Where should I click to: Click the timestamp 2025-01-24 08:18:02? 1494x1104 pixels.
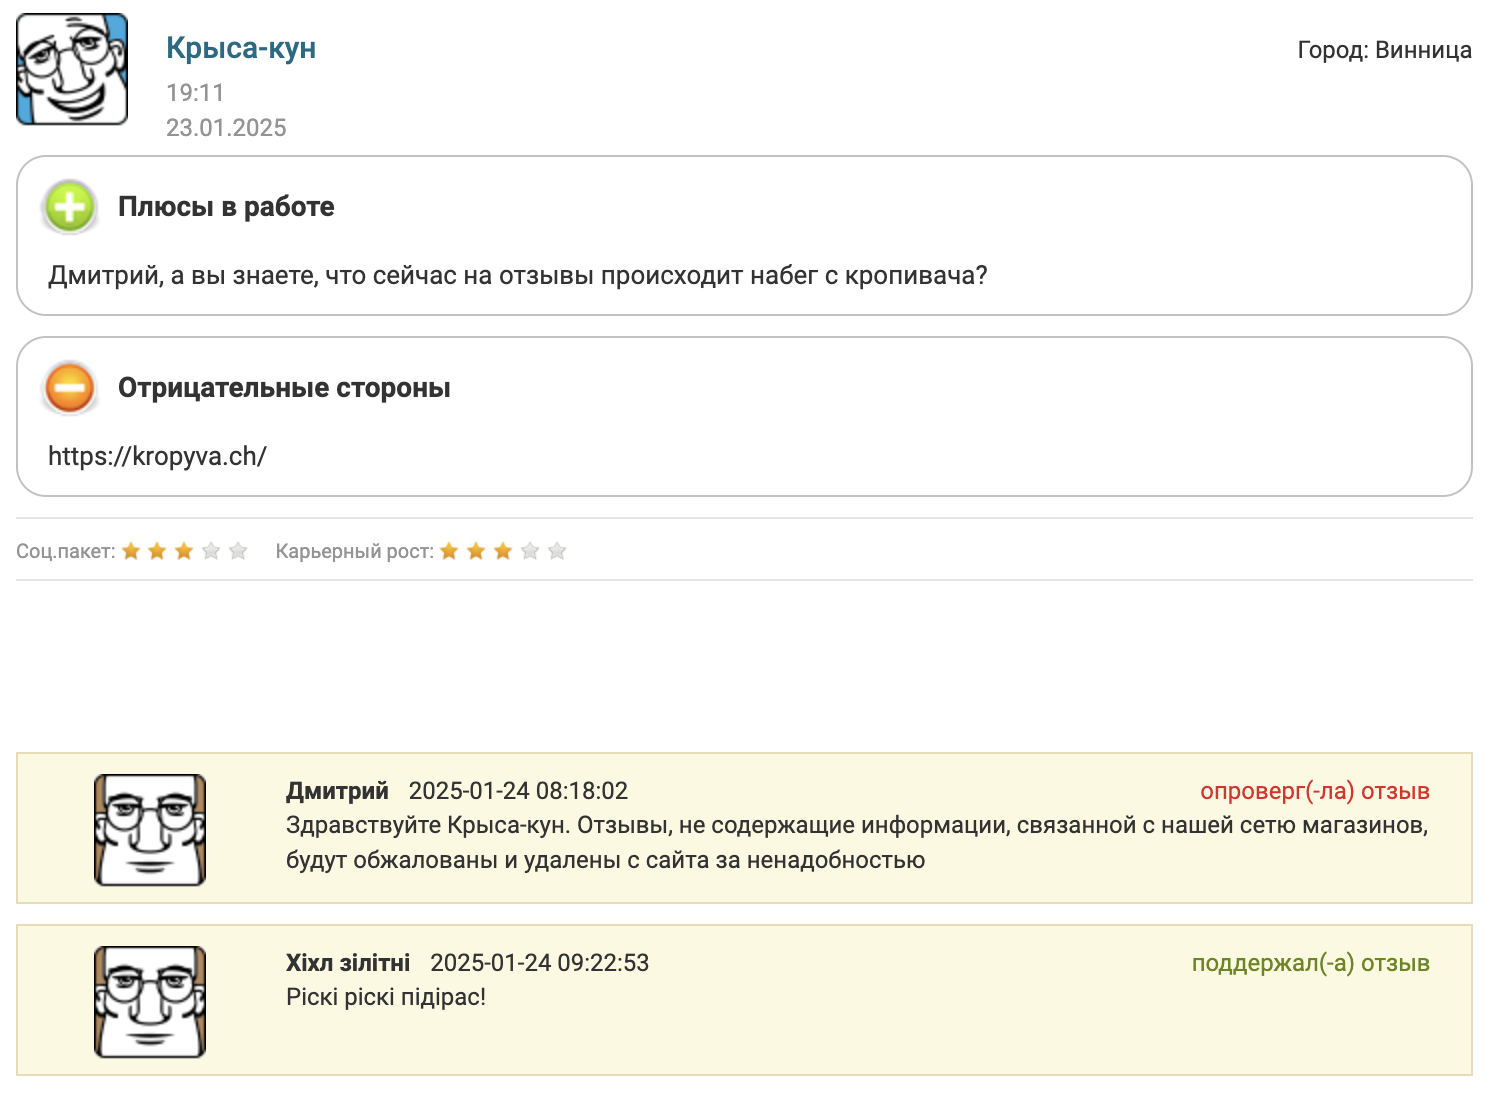pyautogui.click(x=518, y=791)
